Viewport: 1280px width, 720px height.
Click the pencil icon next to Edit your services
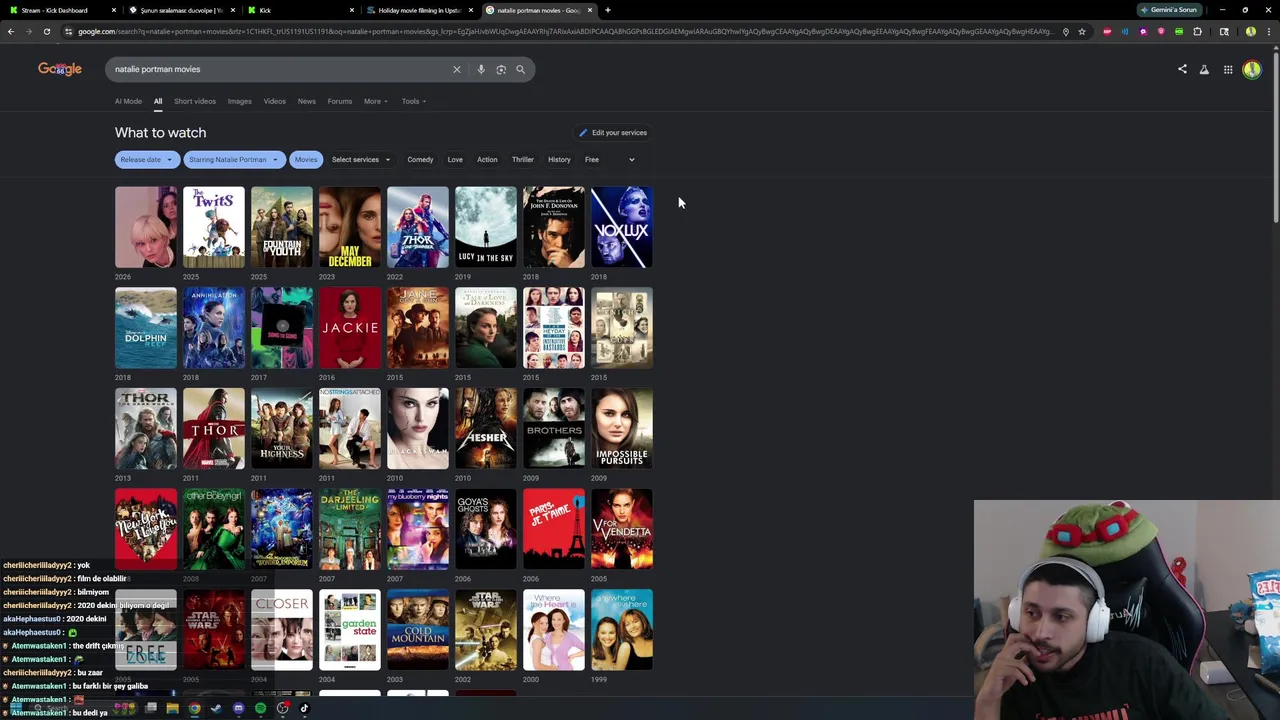point(583,132)
